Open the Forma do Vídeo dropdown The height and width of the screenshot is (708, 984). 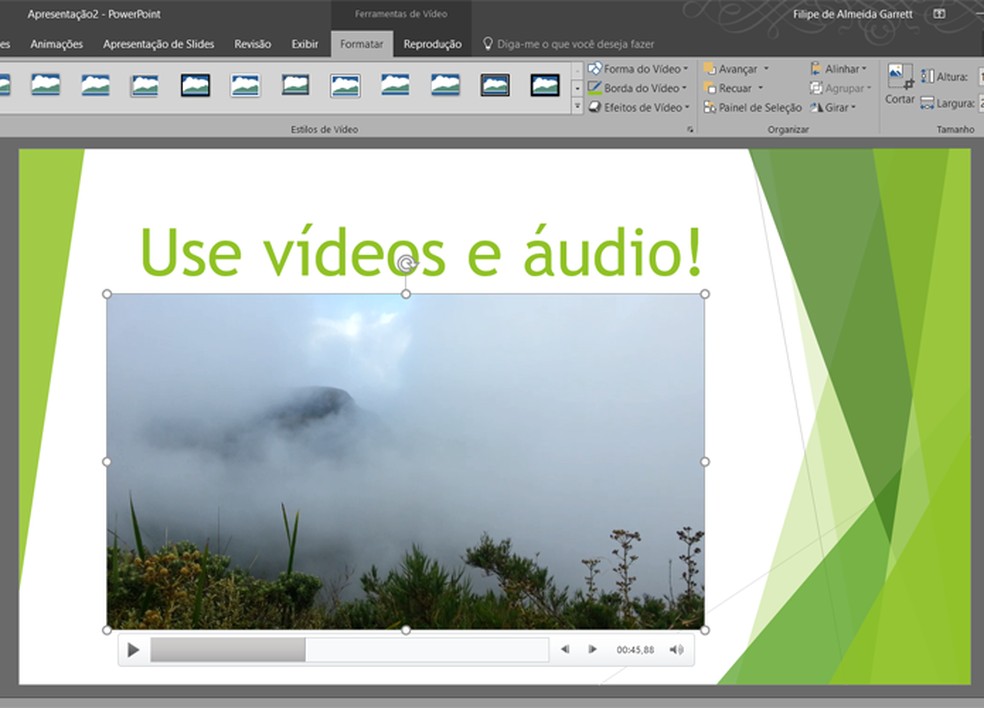[x=638, y=69]
